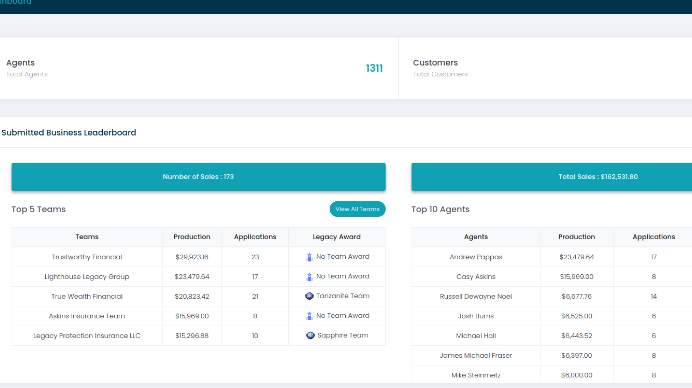Select agent Mike Steinmetz
692x388 pixels.
tap(476, 375)
